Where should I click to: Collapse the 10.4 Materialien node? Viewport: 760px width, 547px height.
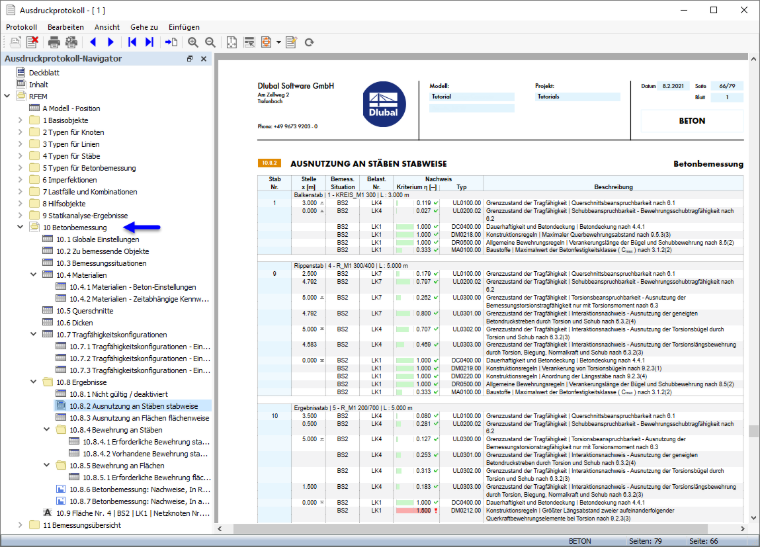click(33, 275)
